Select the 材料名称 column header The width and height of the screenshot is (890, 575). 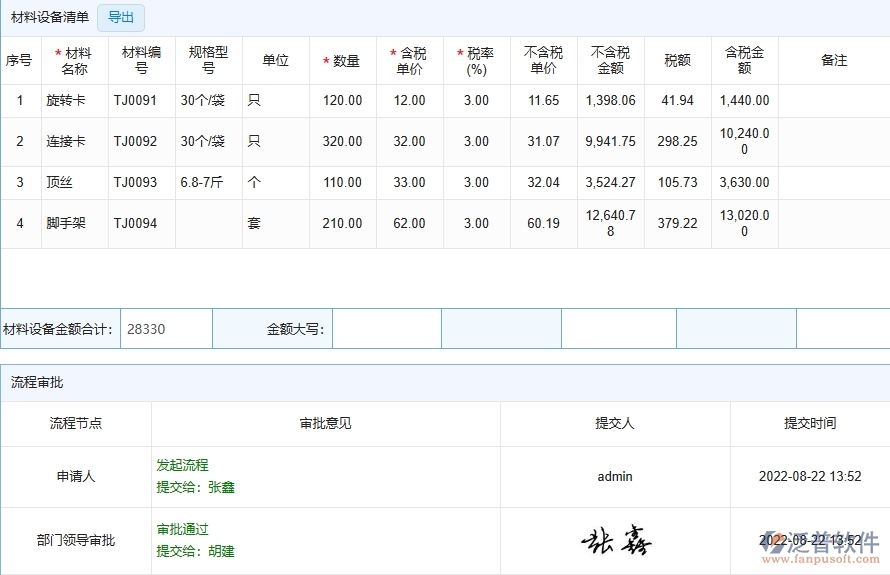(74, 61)
